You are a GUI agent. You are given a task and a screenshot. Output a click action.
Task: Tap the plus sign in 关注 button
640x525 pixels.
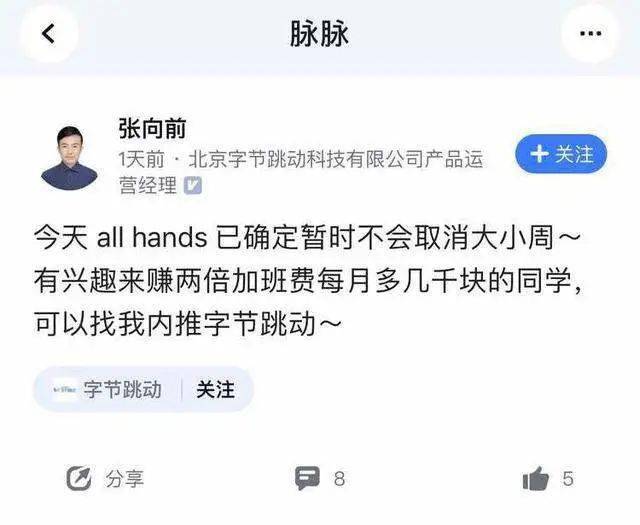(539, 154)
